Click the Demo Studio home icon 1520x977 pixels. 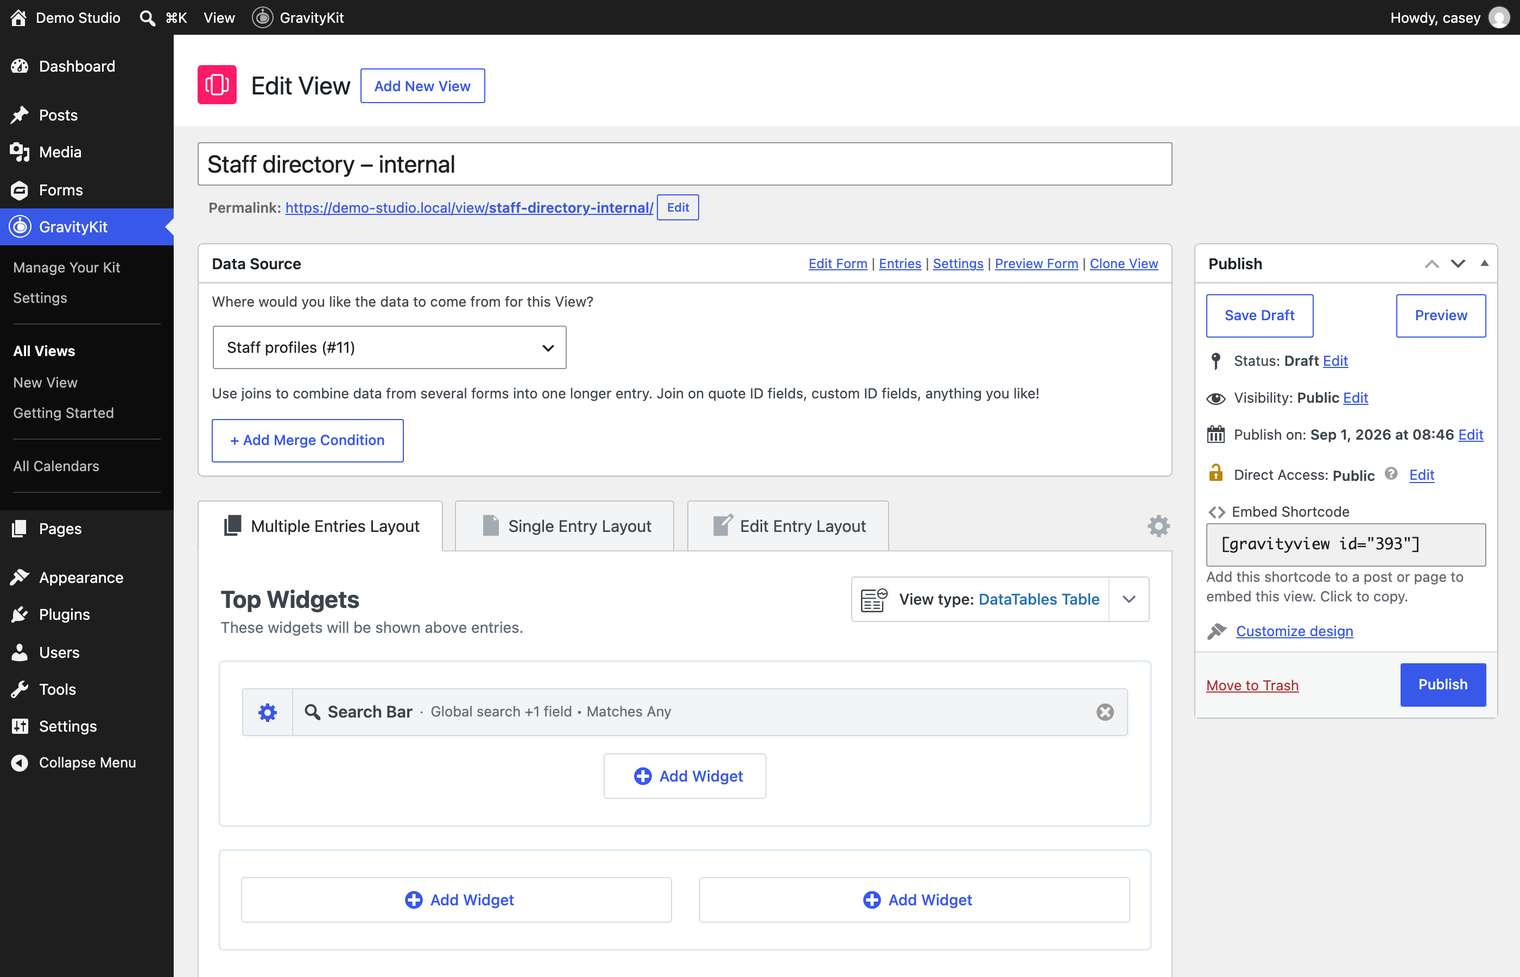click(18, 18)
